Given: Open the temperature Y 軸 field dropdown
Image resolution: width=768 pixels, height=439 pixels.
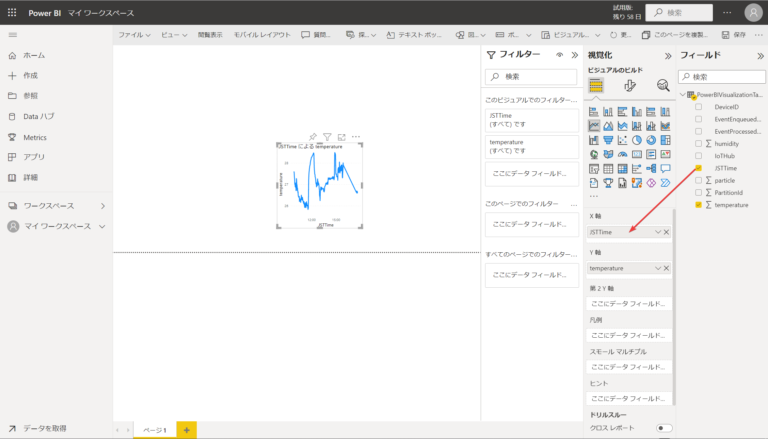Looking at the screenshot, I should pos(657,269).
